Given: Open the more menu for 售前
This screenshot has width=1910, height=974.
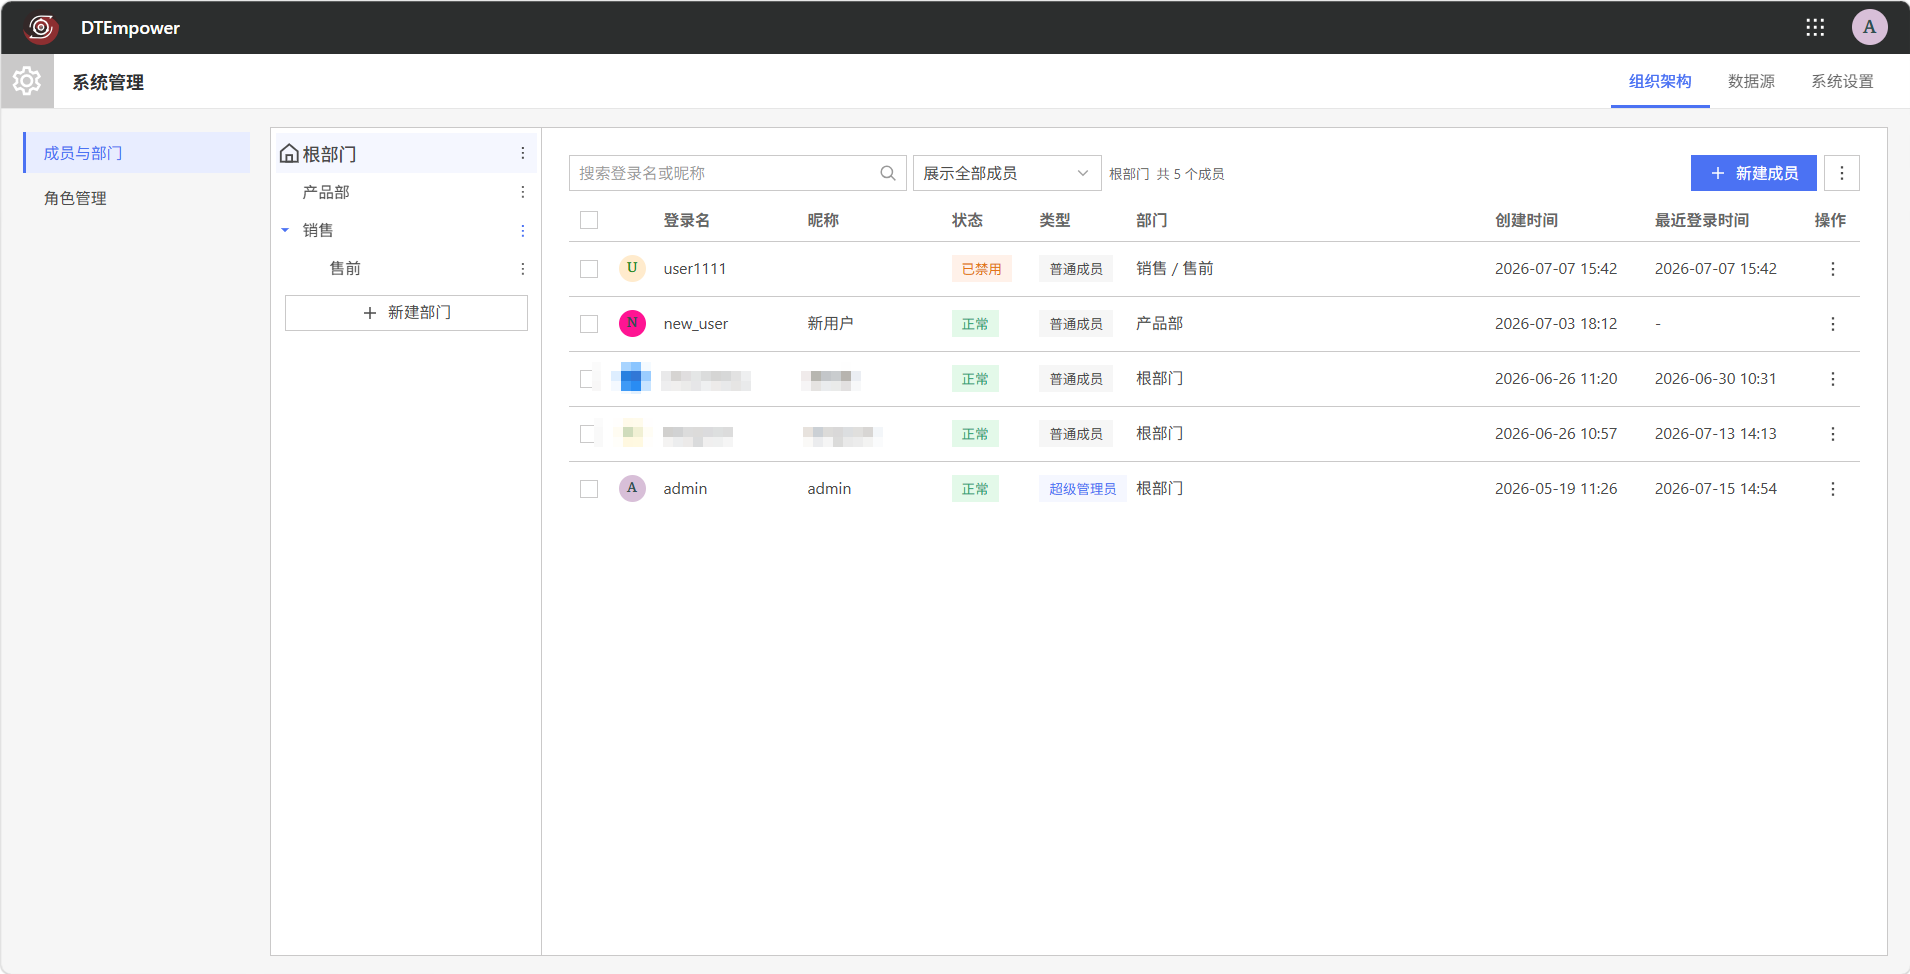Looking at the screenshot, I should [522, 269].
